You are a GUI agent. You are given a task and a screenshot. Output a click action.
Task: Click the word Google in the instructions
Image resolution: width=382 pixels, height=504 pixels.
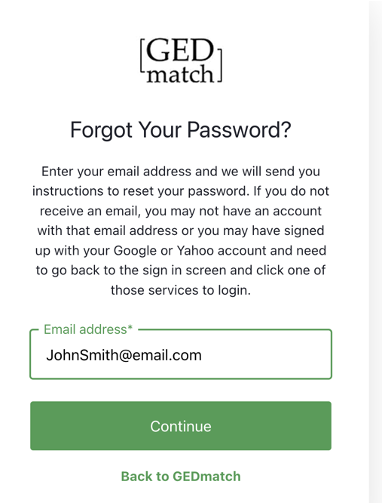[x=135, y=251]
